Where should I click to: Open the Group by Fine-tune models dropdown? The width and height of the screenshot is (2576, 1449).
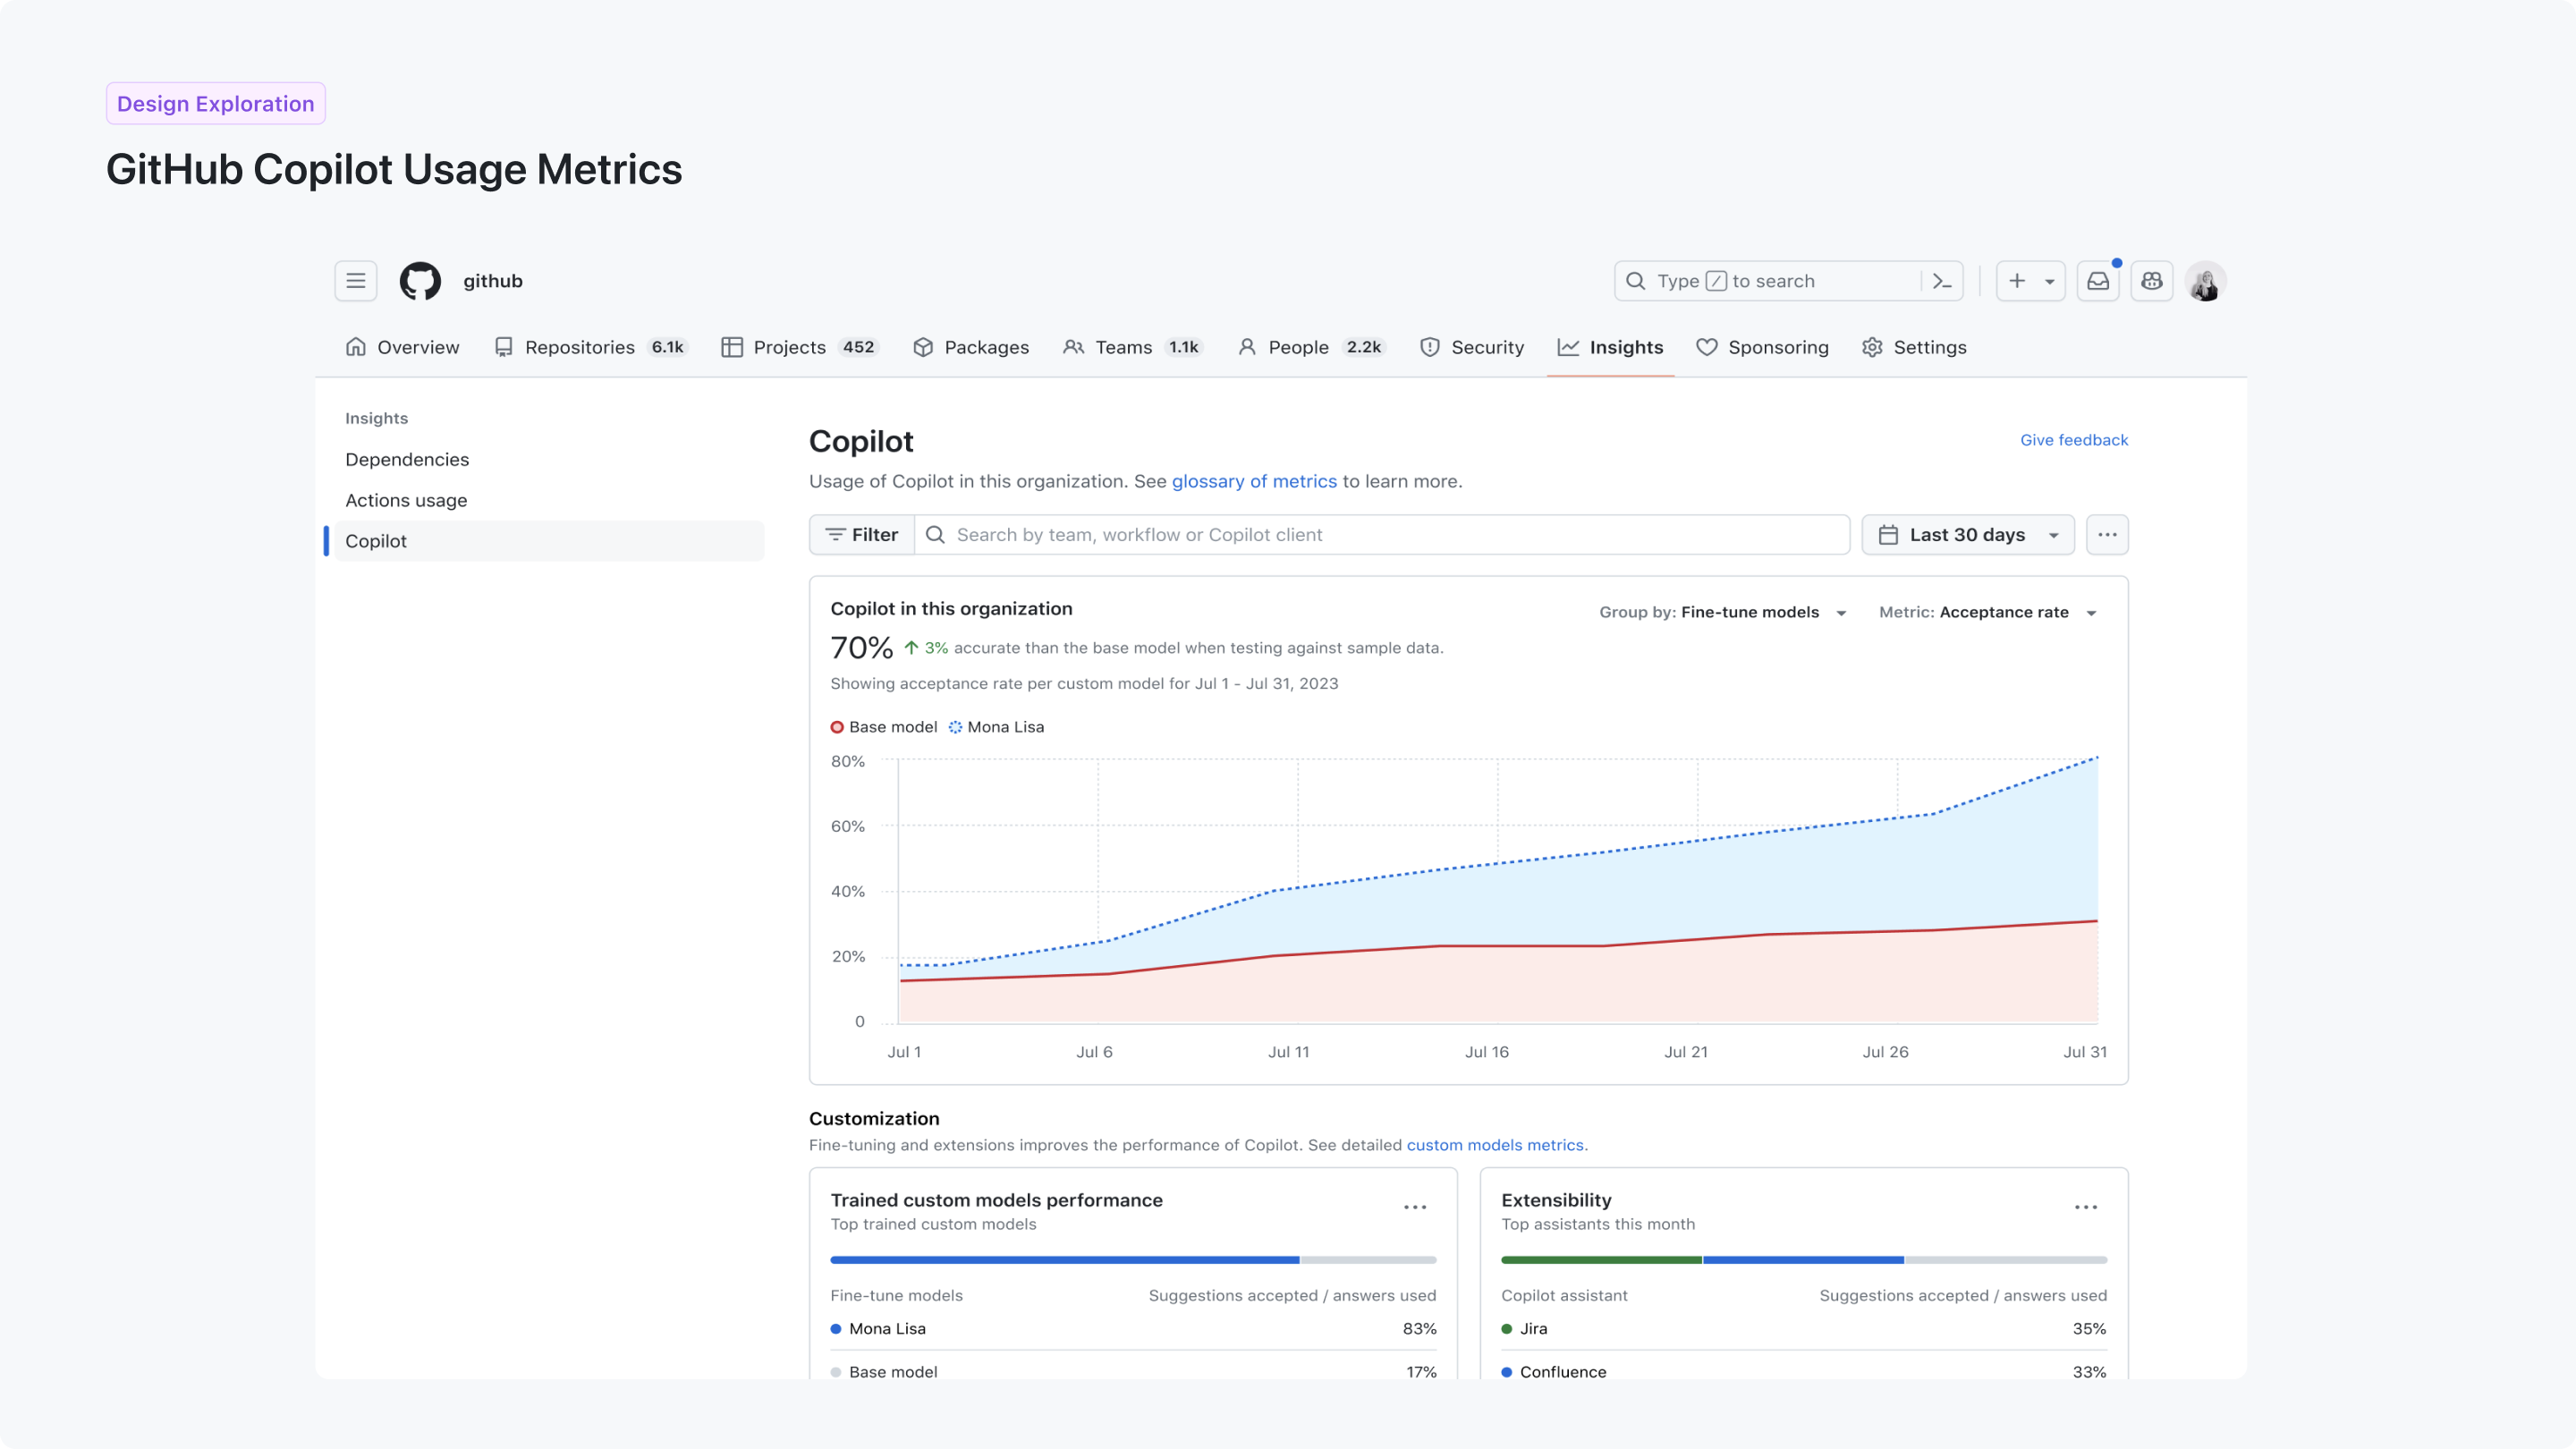pyautogui.click(x=1723, y=612)
